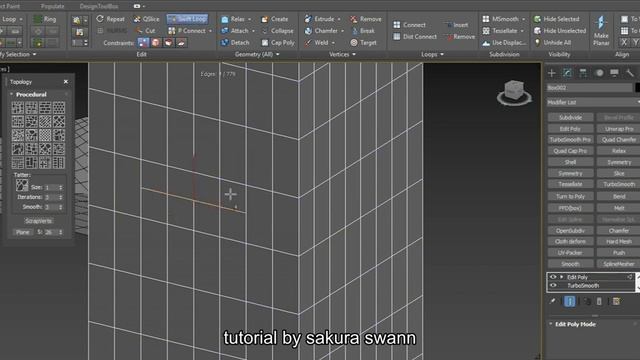The width and height of the screenshot is (640, 360).
Task: Click the Collapse tool
Action: [278, 31]
